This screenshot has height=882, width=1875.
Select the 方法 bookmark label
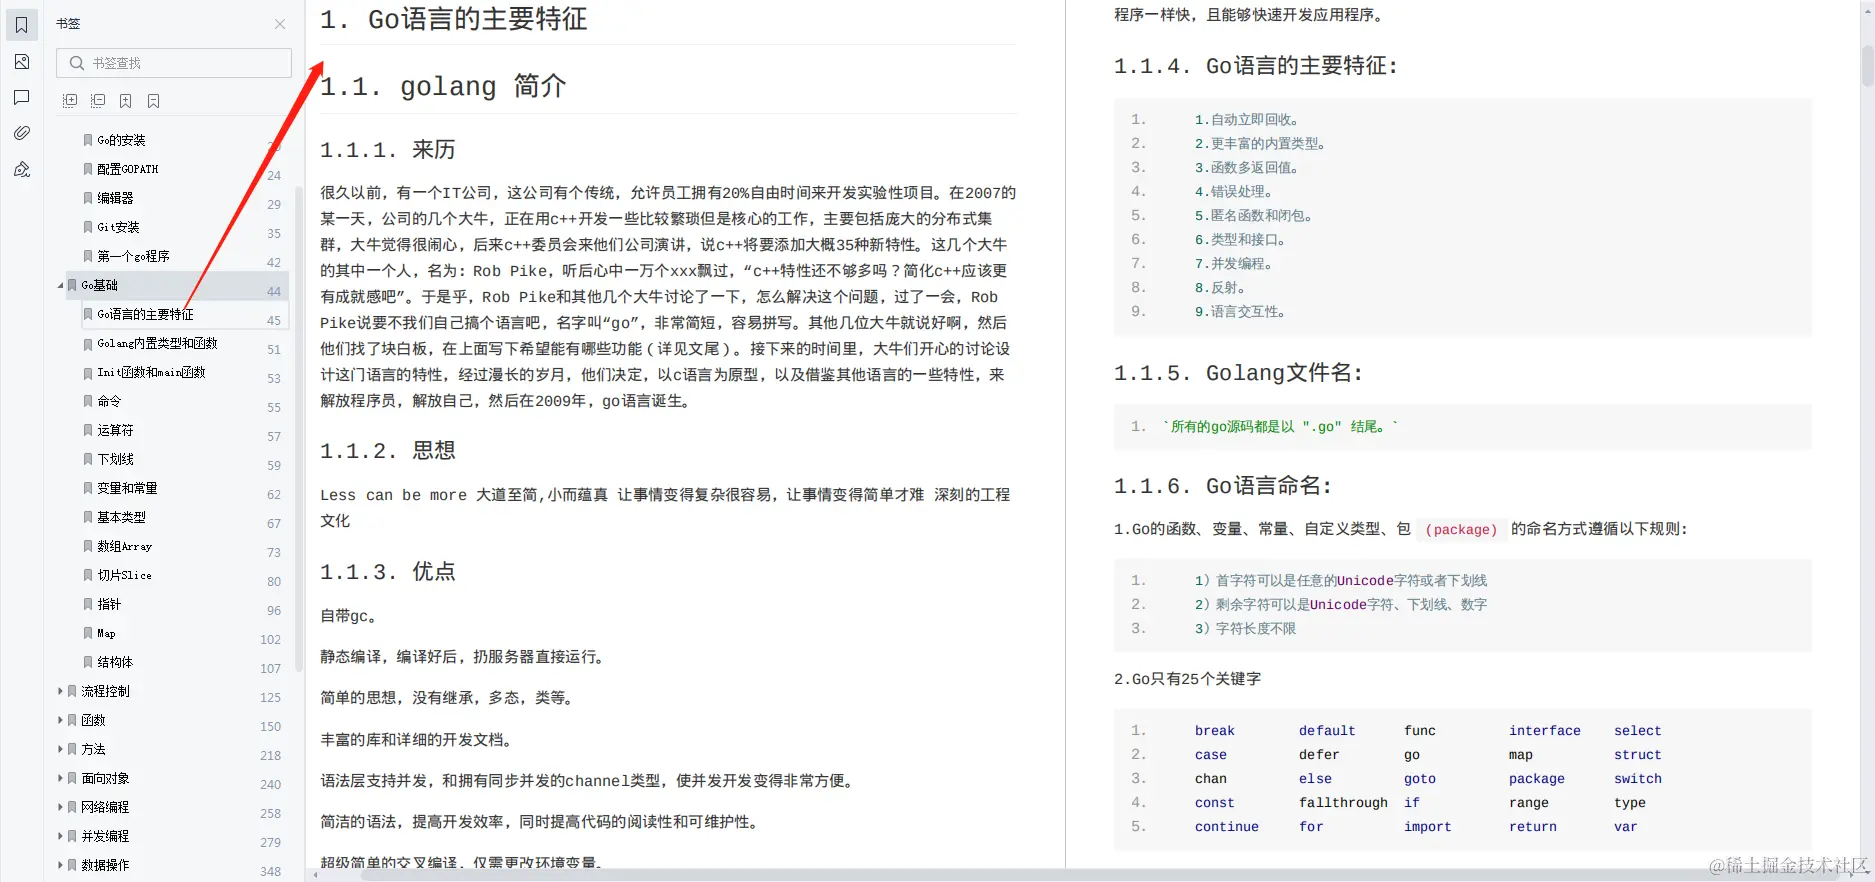(x=93, y=750)
